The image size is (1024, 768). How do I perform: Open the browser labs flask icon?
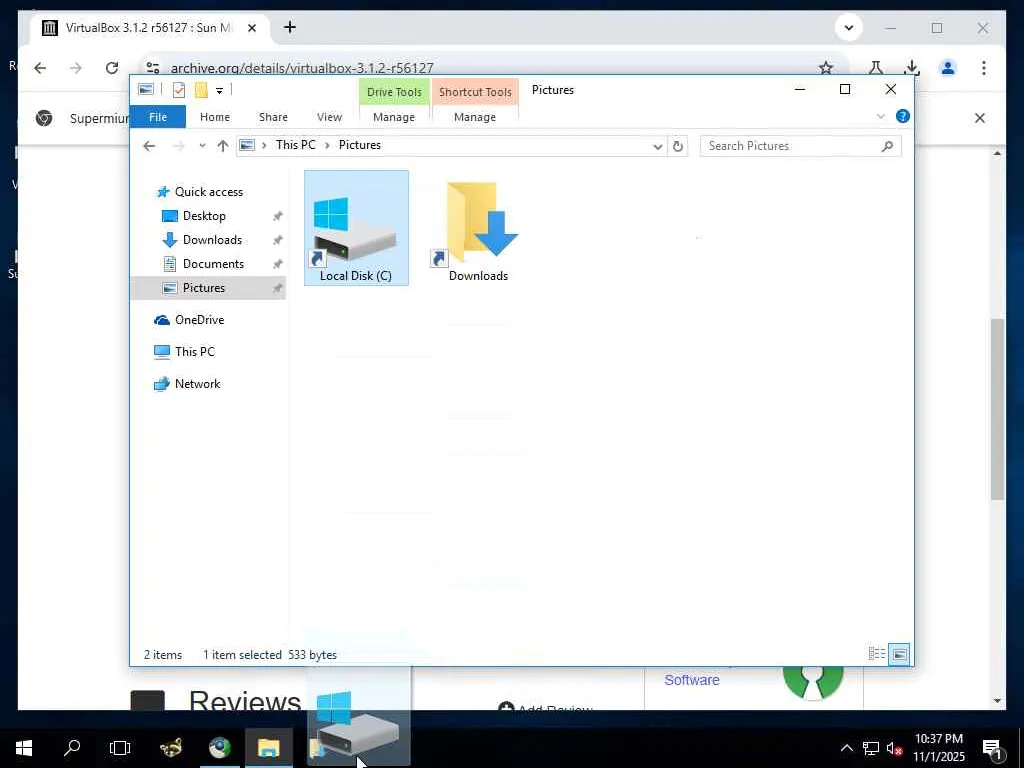pos(876,67)
